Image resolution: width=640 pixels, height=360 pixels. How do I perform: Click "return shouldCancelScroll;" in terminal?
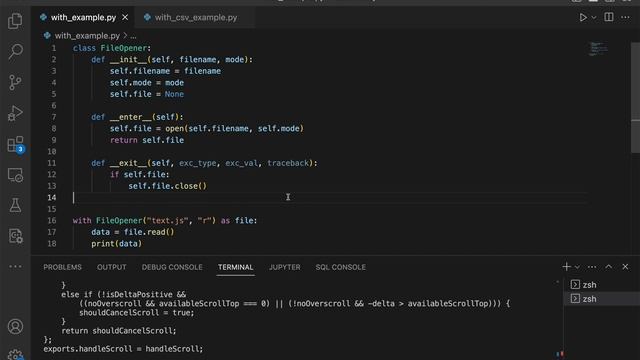point(119,331)
